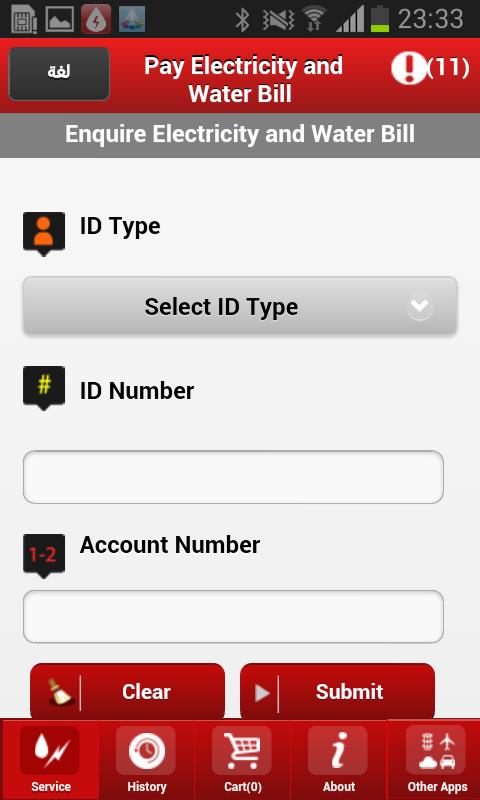Tap the play arrow icon on Submit
This screenshot has height=800, width=480.
click(x=262, y=692)
